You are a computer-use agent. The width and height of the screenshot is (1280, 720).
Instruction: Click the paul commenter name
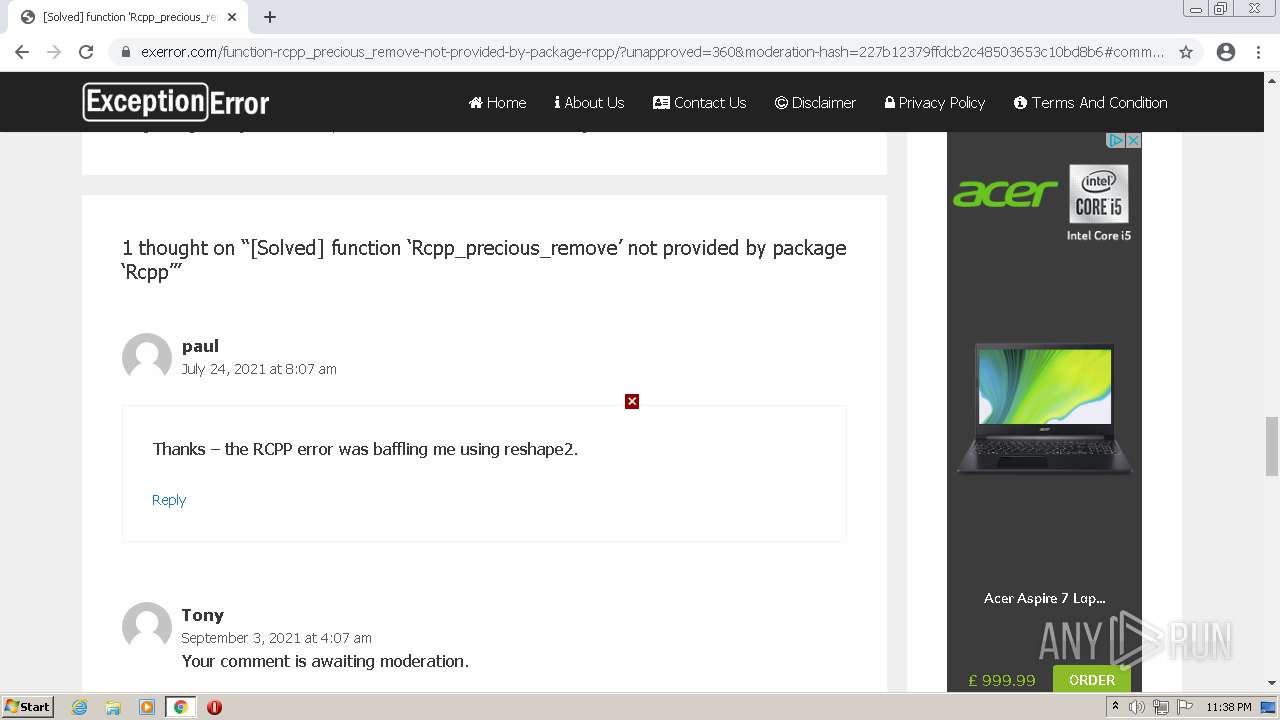tap(200, 346)
